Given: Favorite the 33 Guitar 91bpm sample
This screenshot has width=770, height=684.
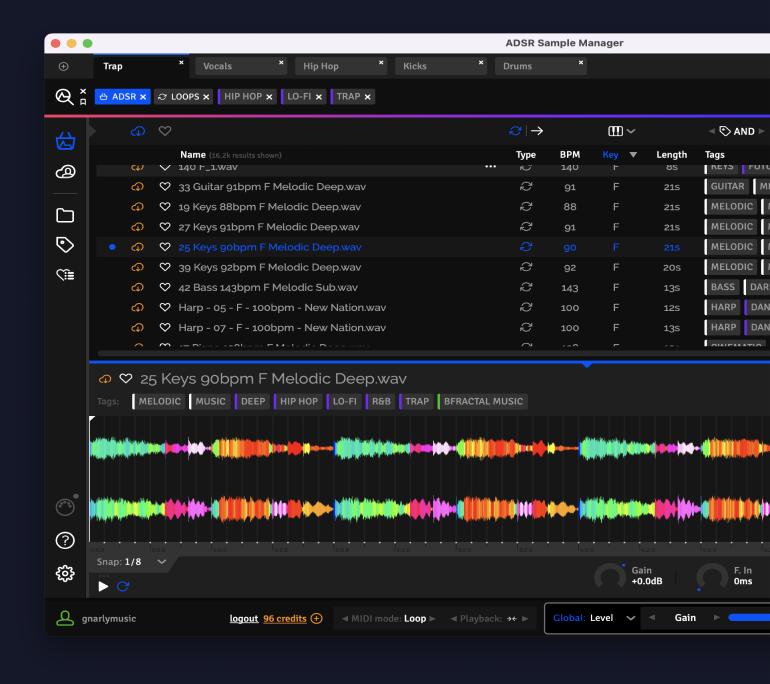Looking at the screenshot, I should [x=165, y=187].
